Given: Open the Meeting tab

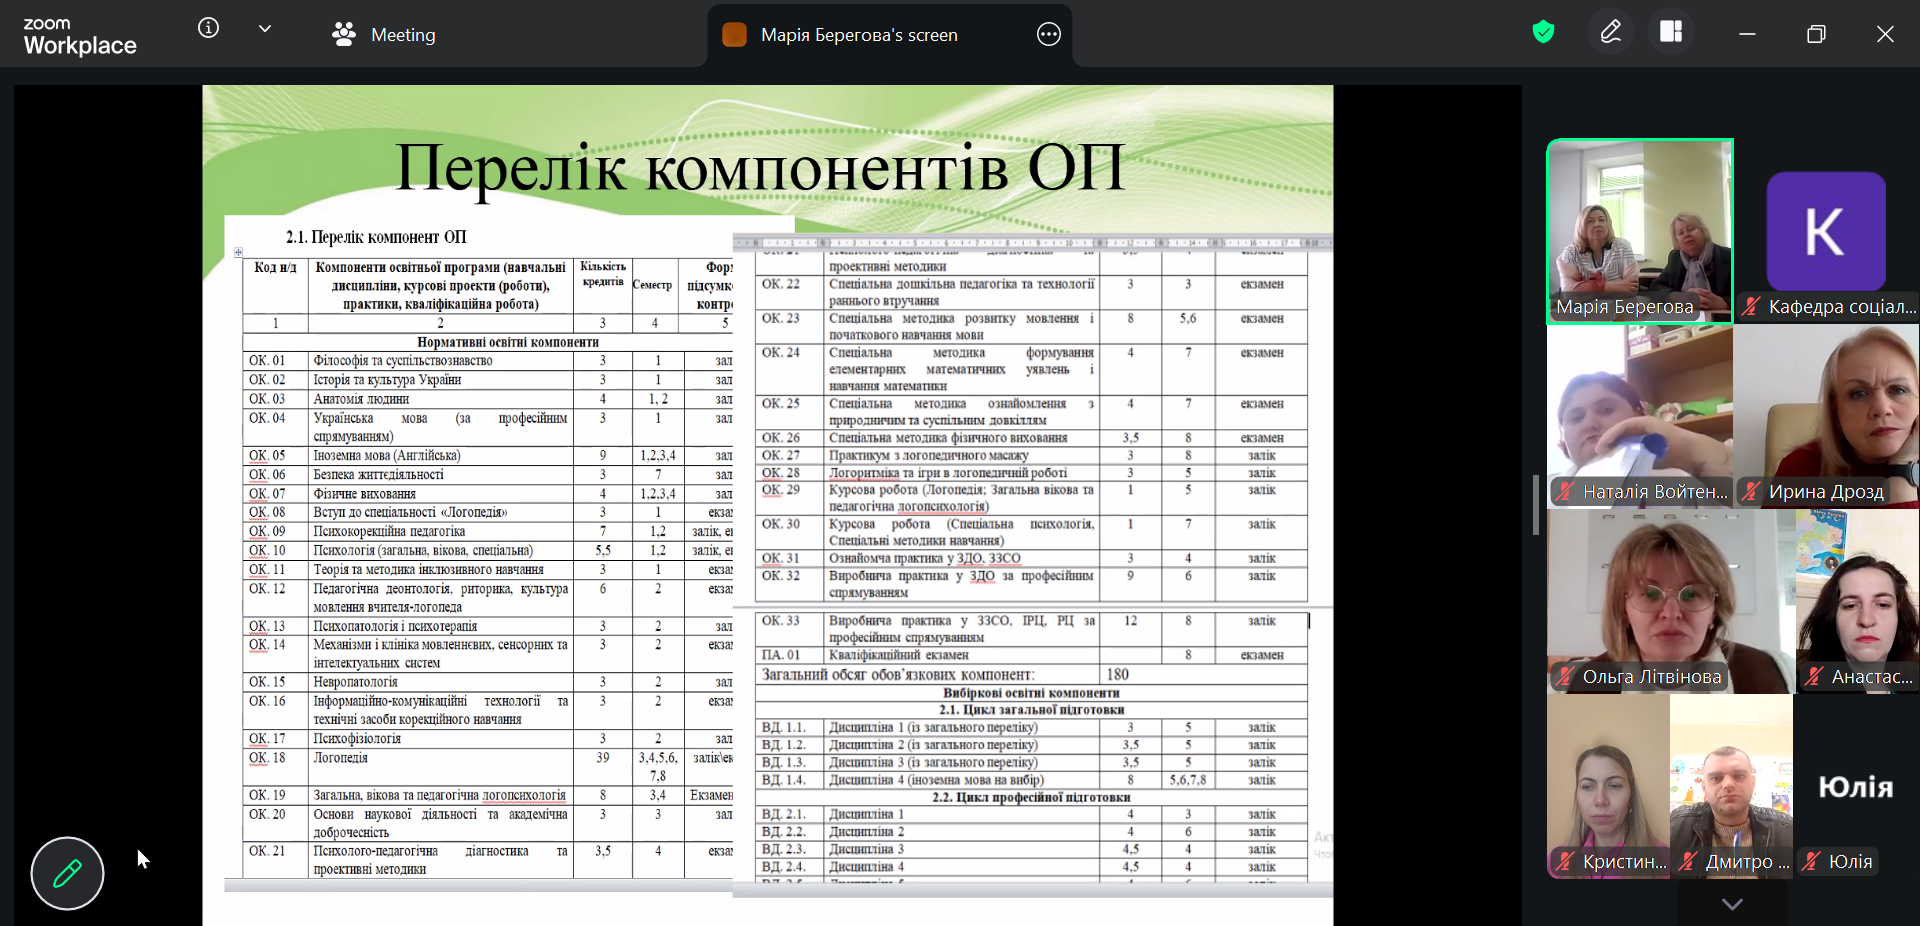Looking at the screenshot, I should pos(384,35).
